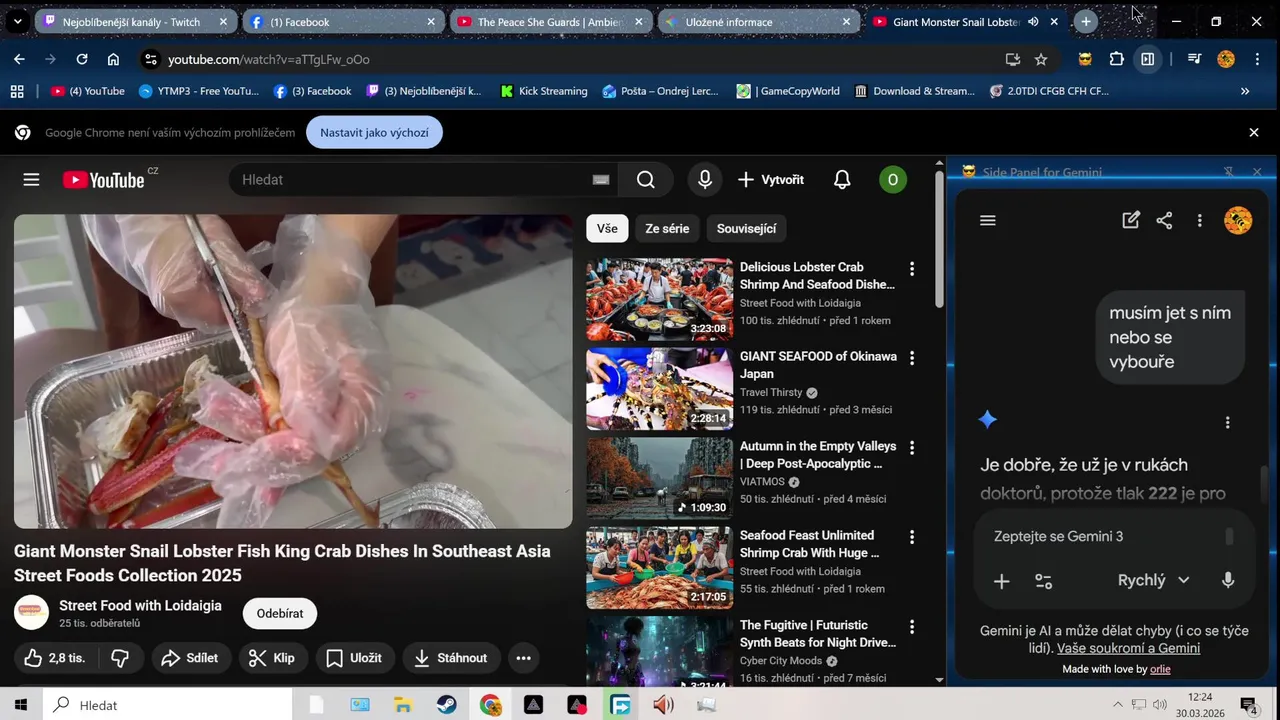1280x720 pixels.
Task: Reload the page
Action: pos(82,60)
